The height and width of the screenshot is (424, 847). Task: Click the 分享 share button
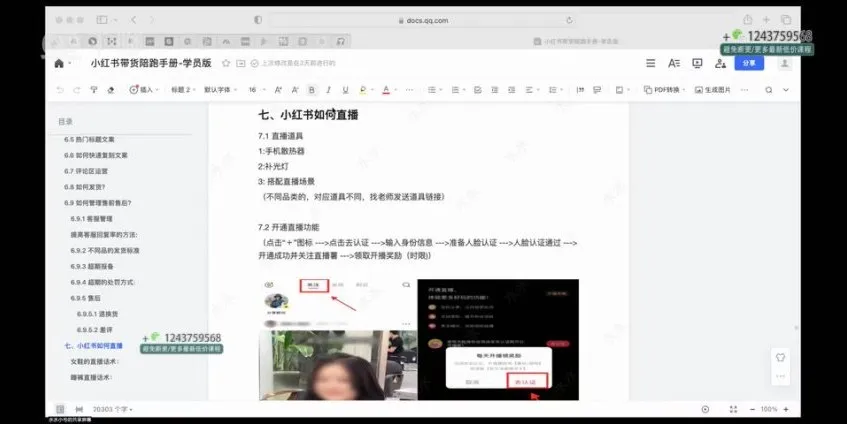coord(748,62)
